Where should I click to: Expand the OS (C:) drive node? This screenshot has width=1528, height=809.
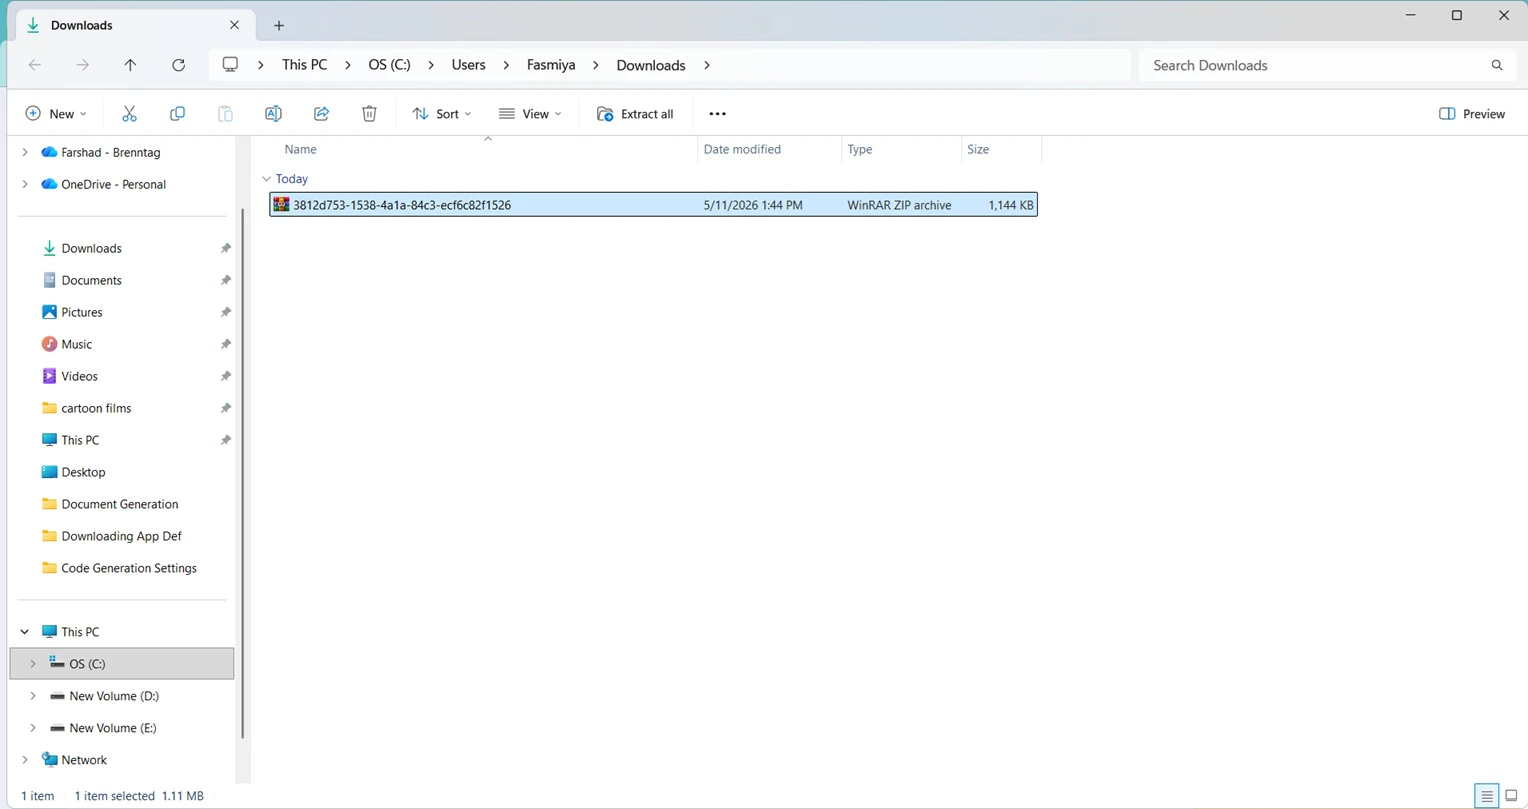(x=33, y=664)
